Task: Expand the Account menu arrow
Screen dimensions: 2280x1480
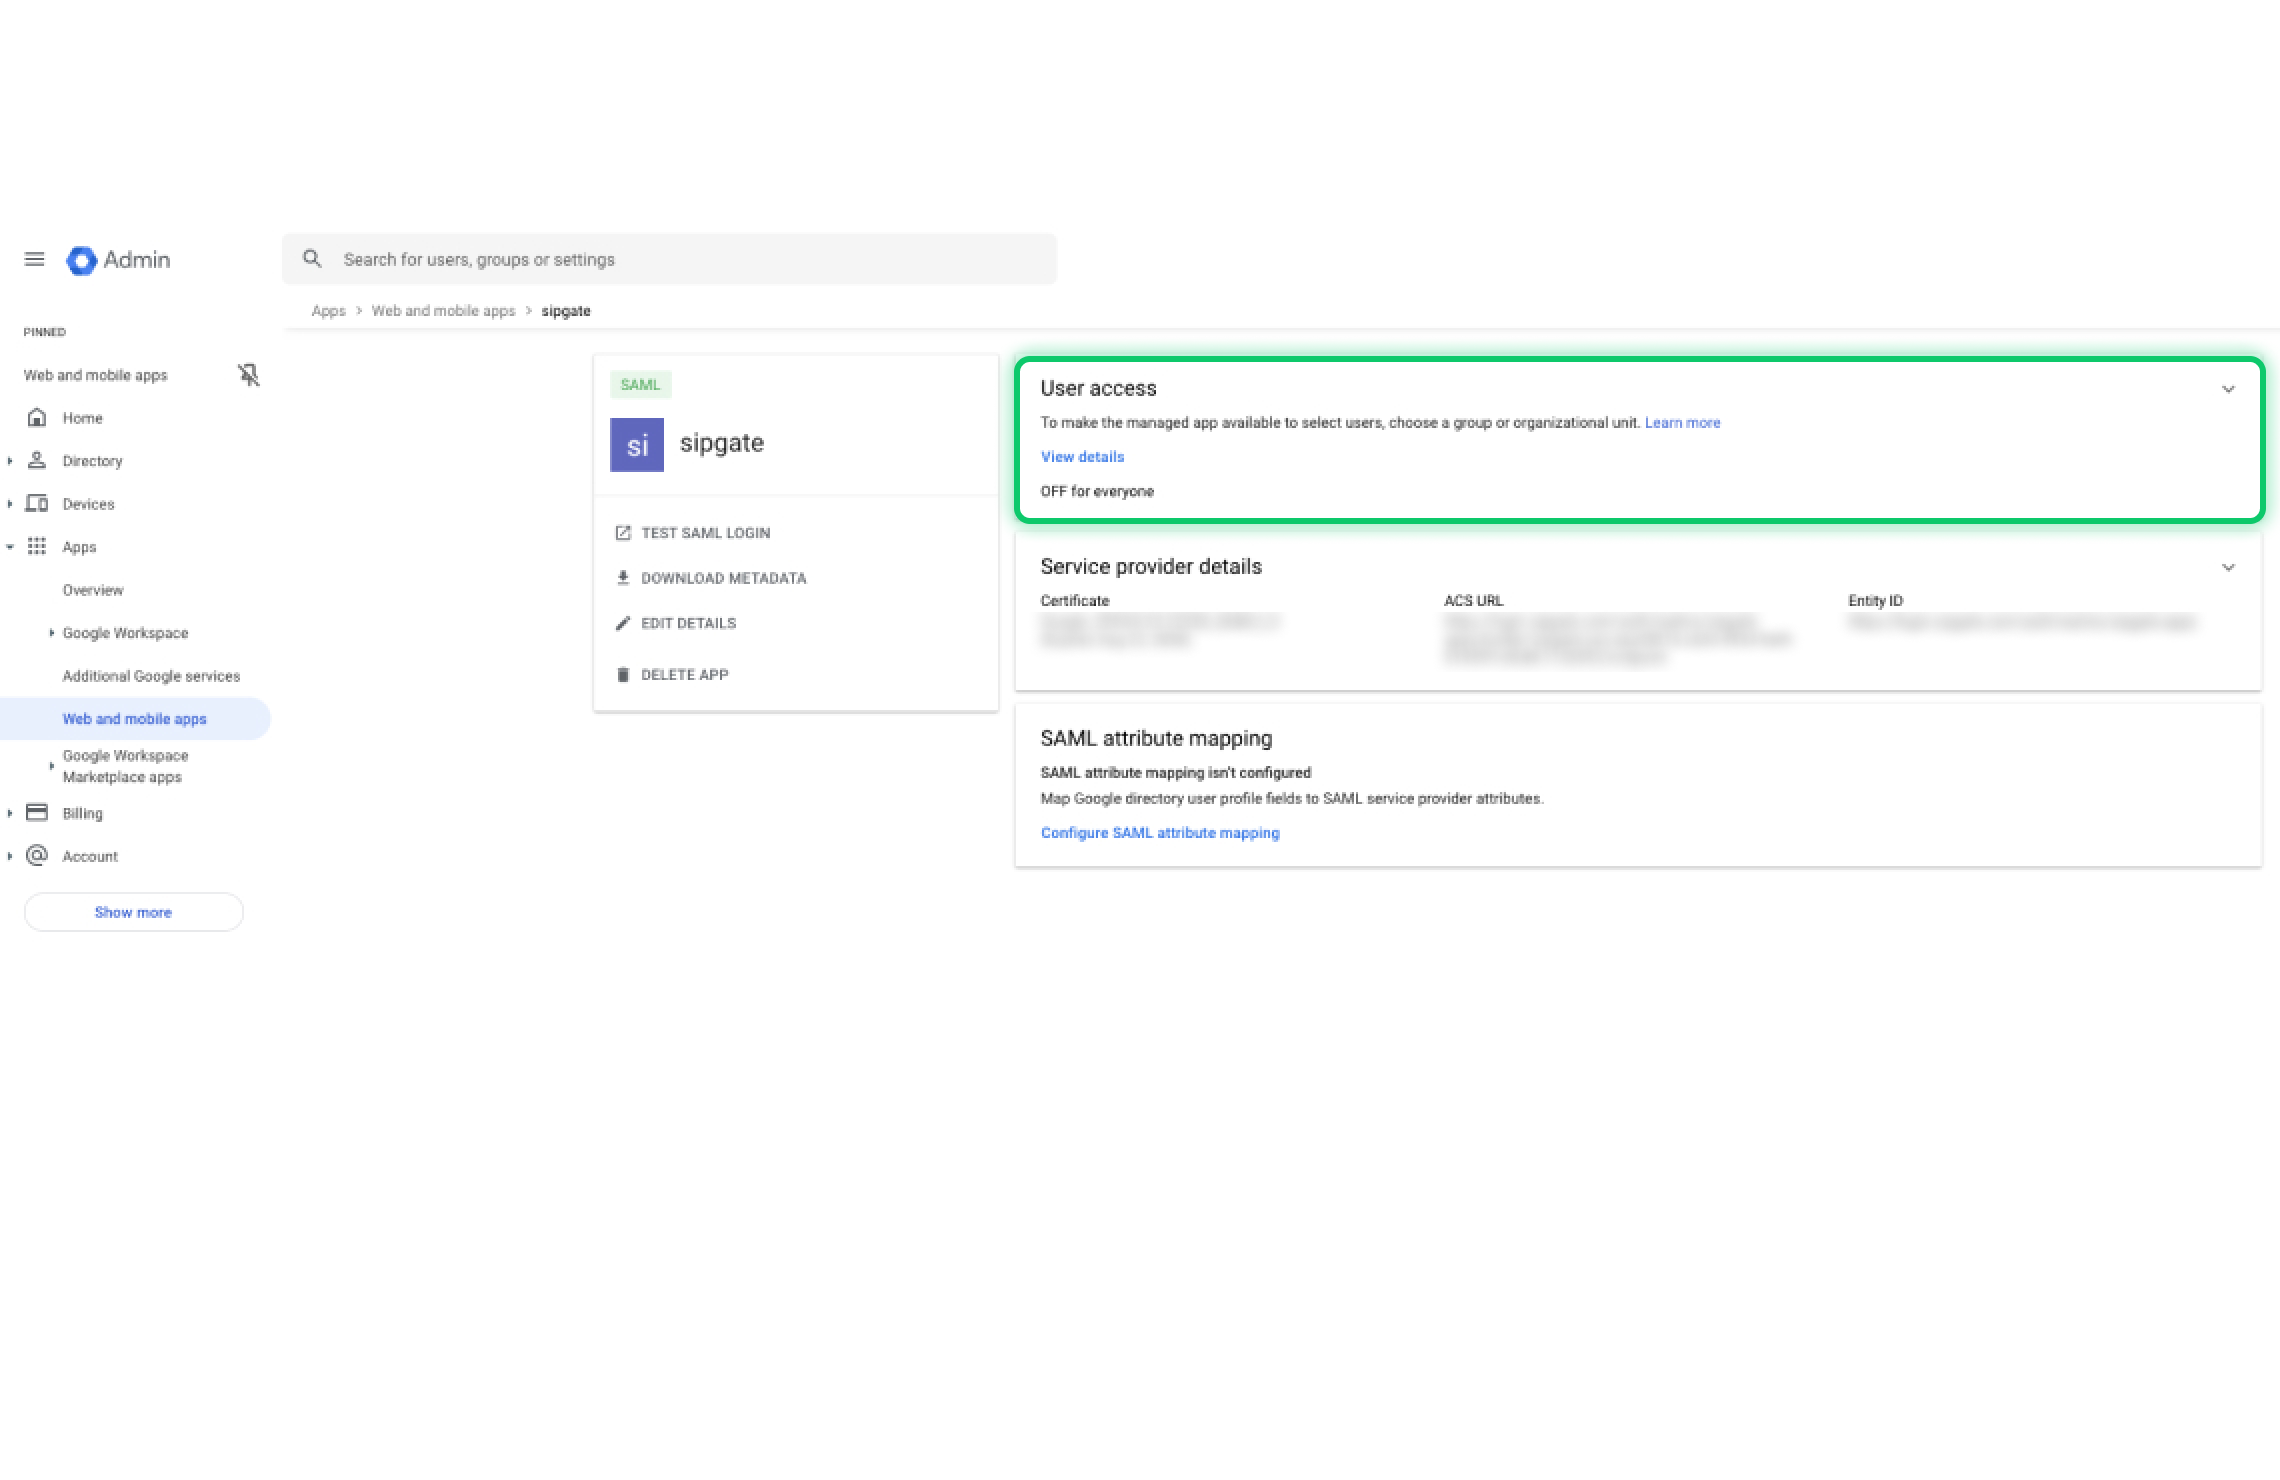Action: coord(10,856)
